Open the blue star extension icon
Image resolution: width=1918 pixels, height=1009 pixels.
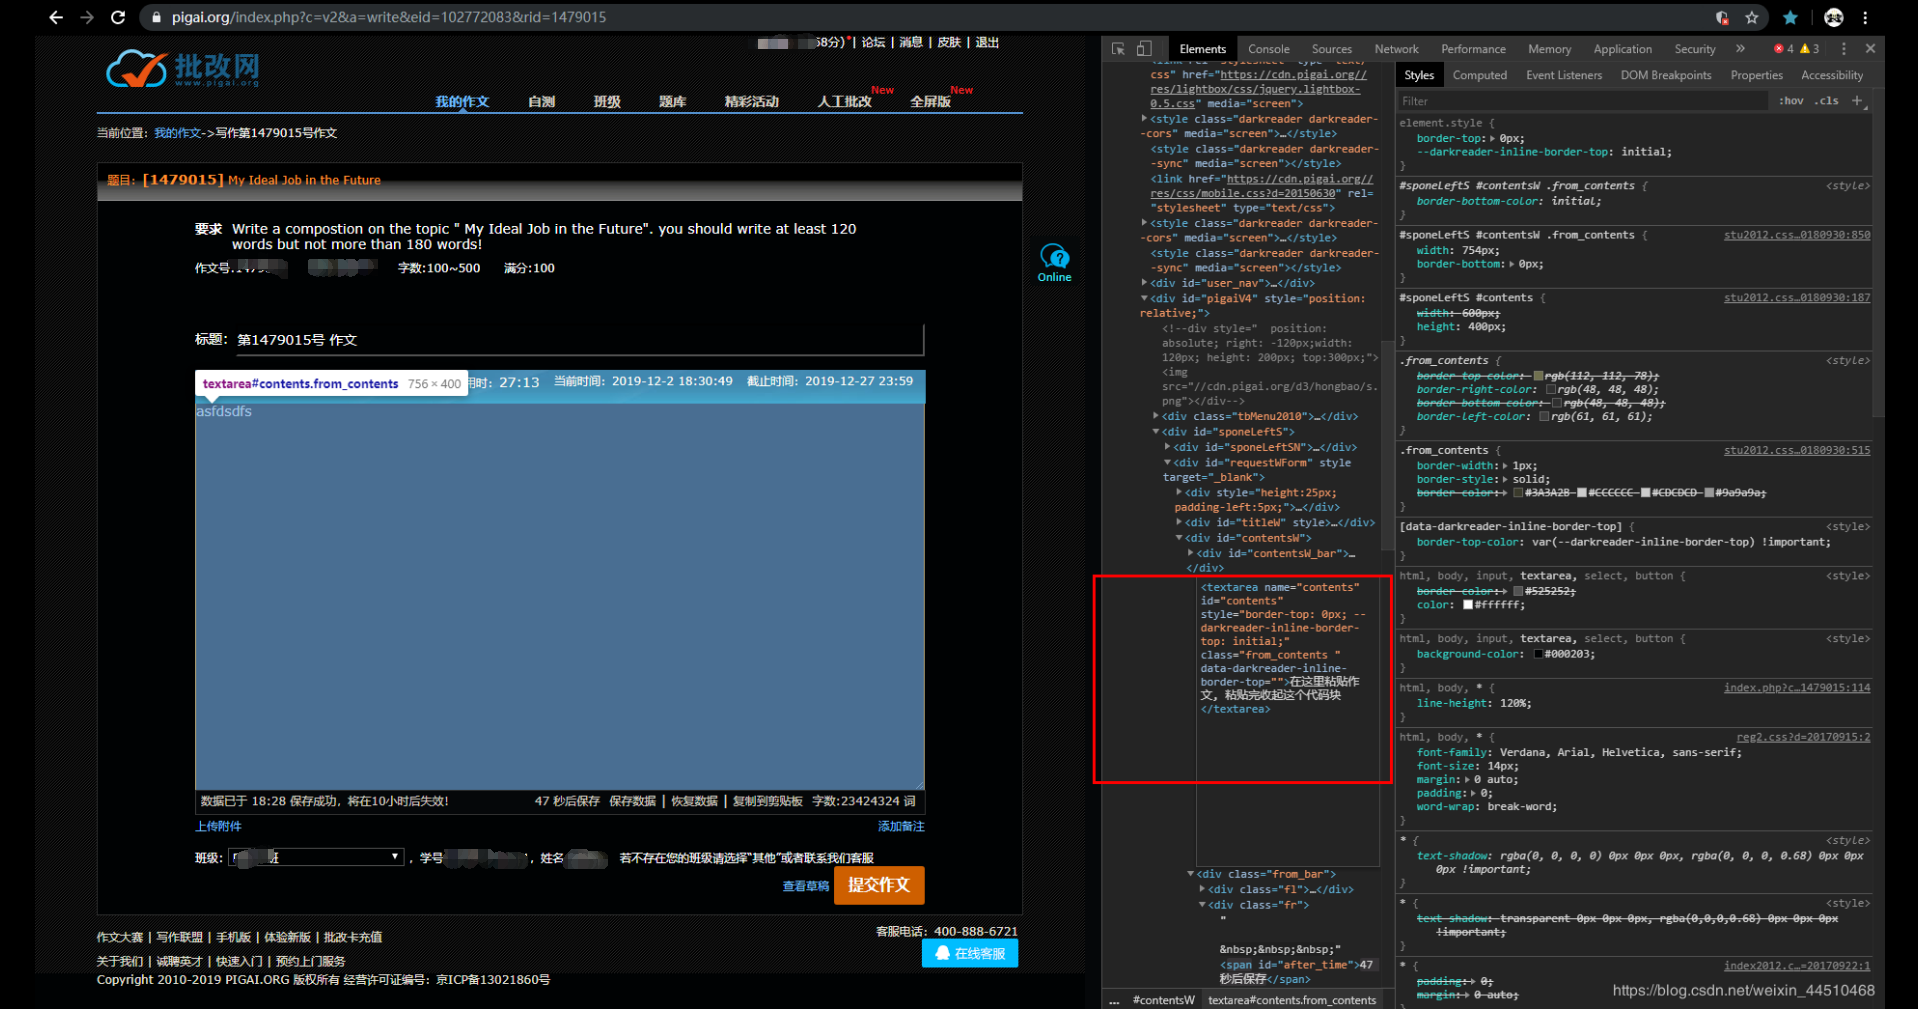coord(1790,17)
